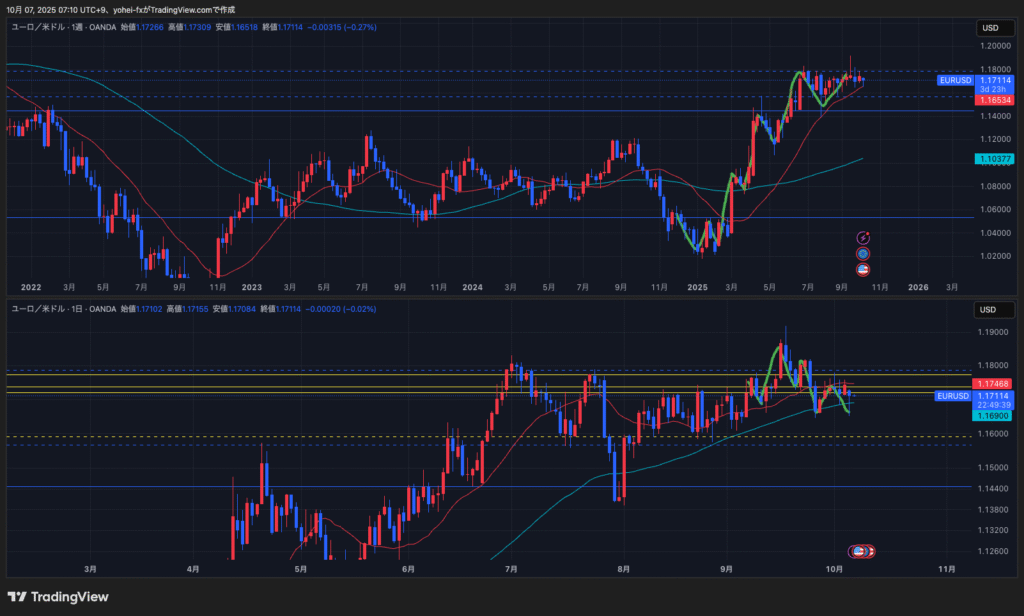
Task: Click the lightning bolt event icon on weekly chart
Action: click(863, 237)
